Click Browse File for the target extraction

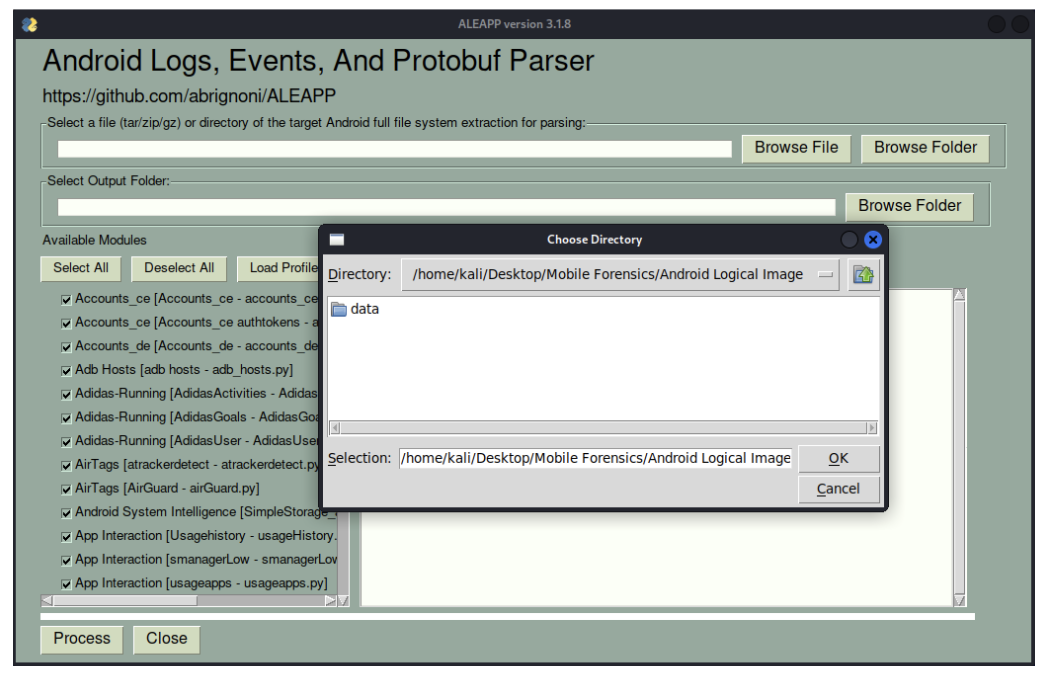pos(795,147)
